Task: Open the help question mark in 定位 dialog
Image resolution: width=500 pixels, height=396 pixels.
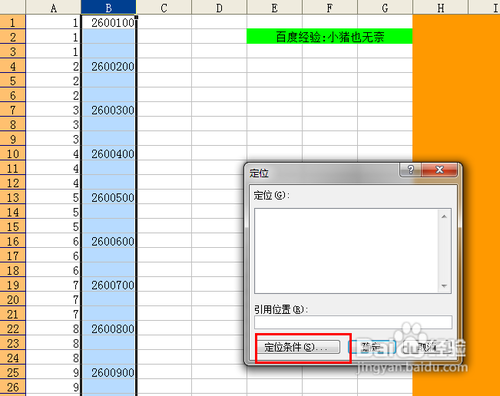Action: [x=410, y=170]
